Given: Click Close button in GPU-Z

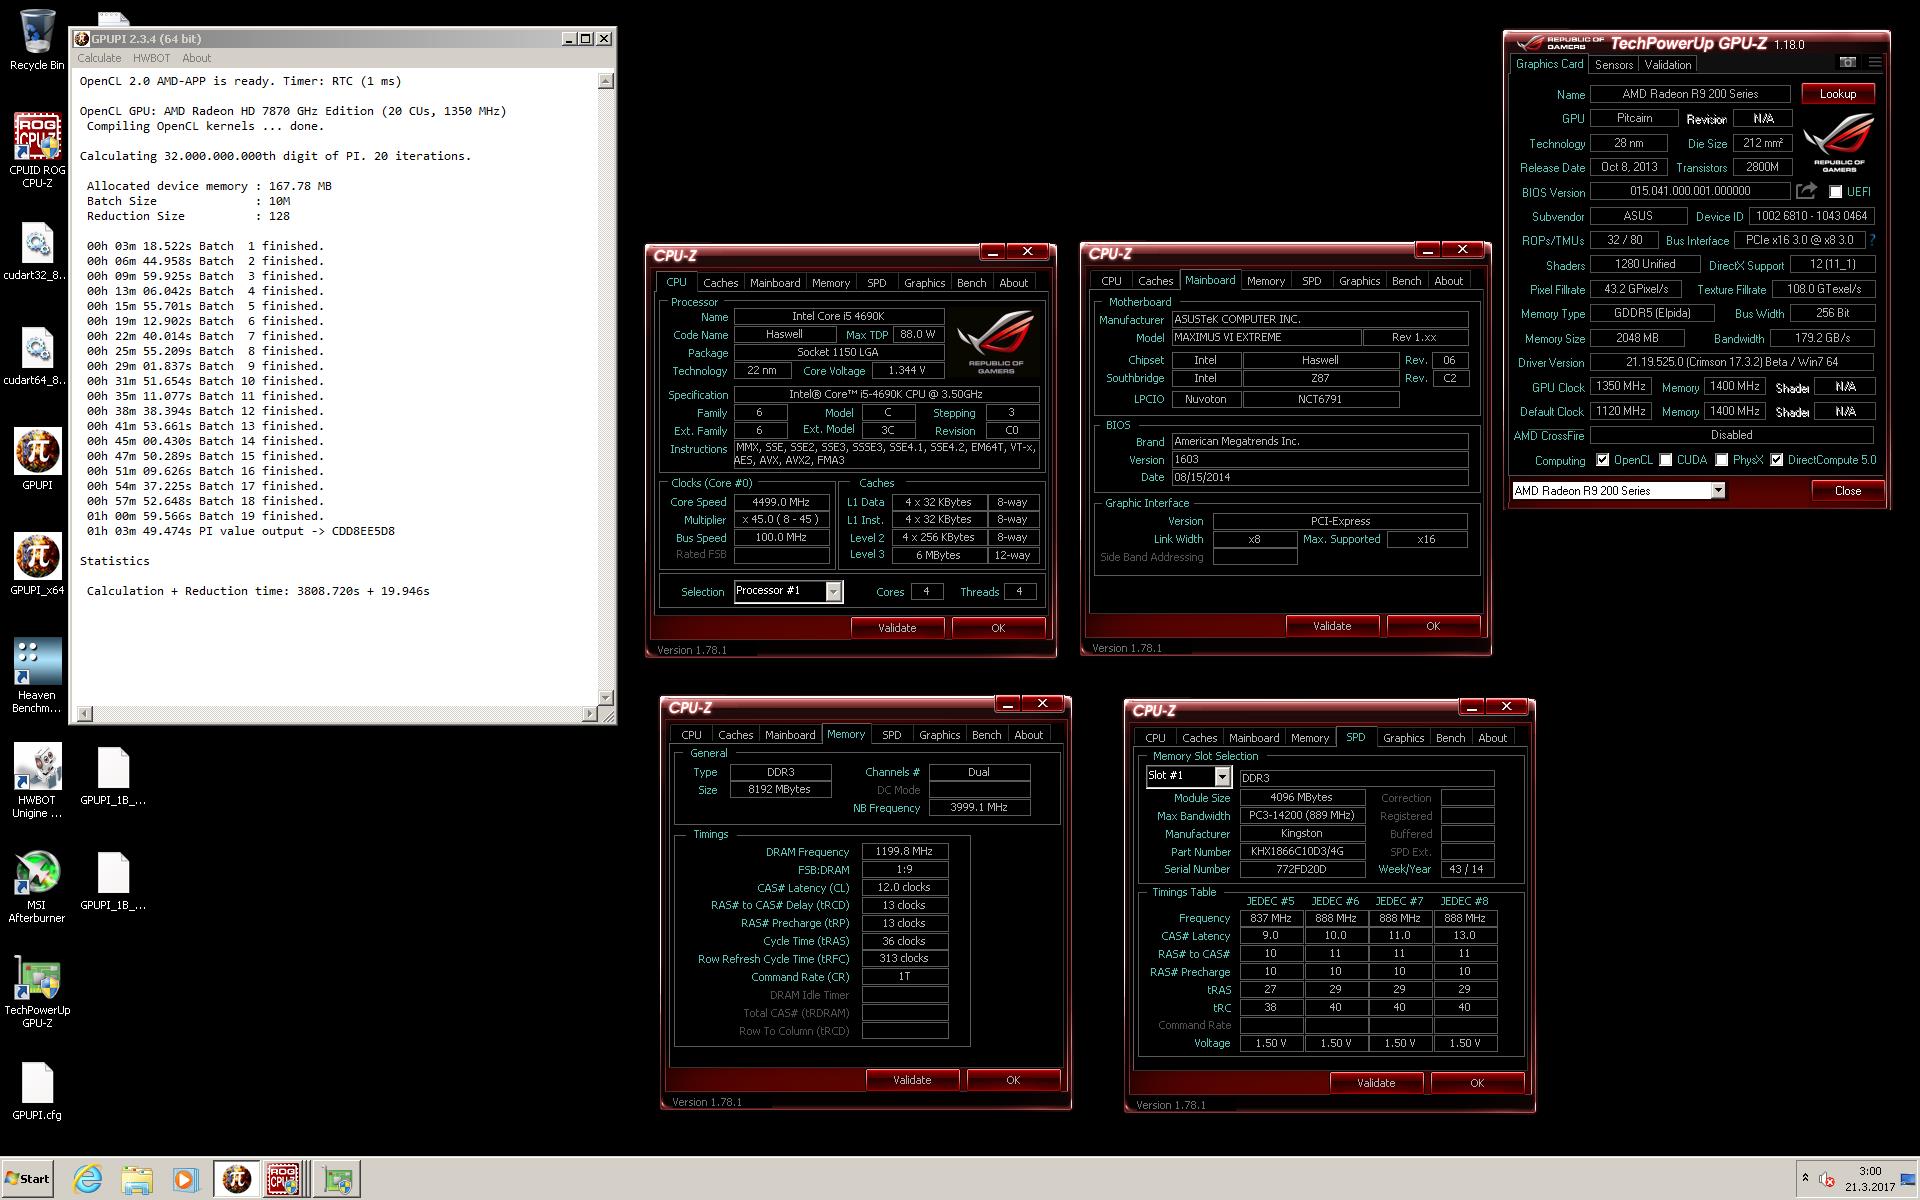Looking at the screenshot, I should pyautogui.click(x=1848, y=491).
